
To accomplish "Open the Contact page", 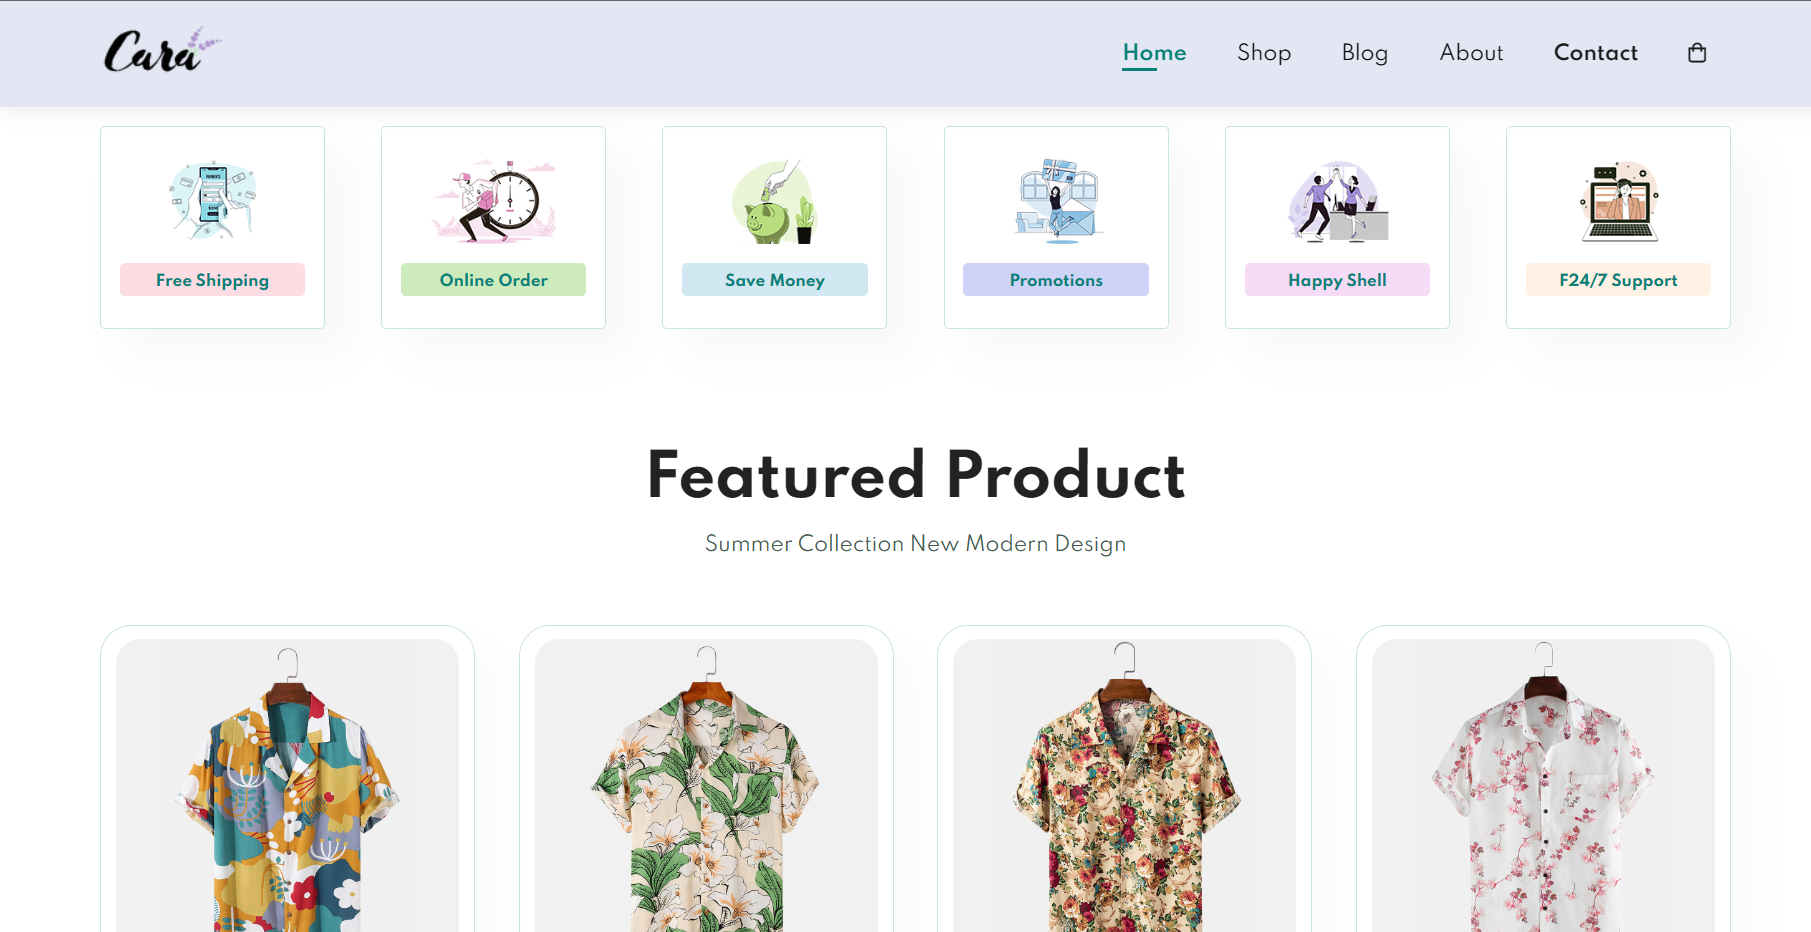I will 1595,53.
